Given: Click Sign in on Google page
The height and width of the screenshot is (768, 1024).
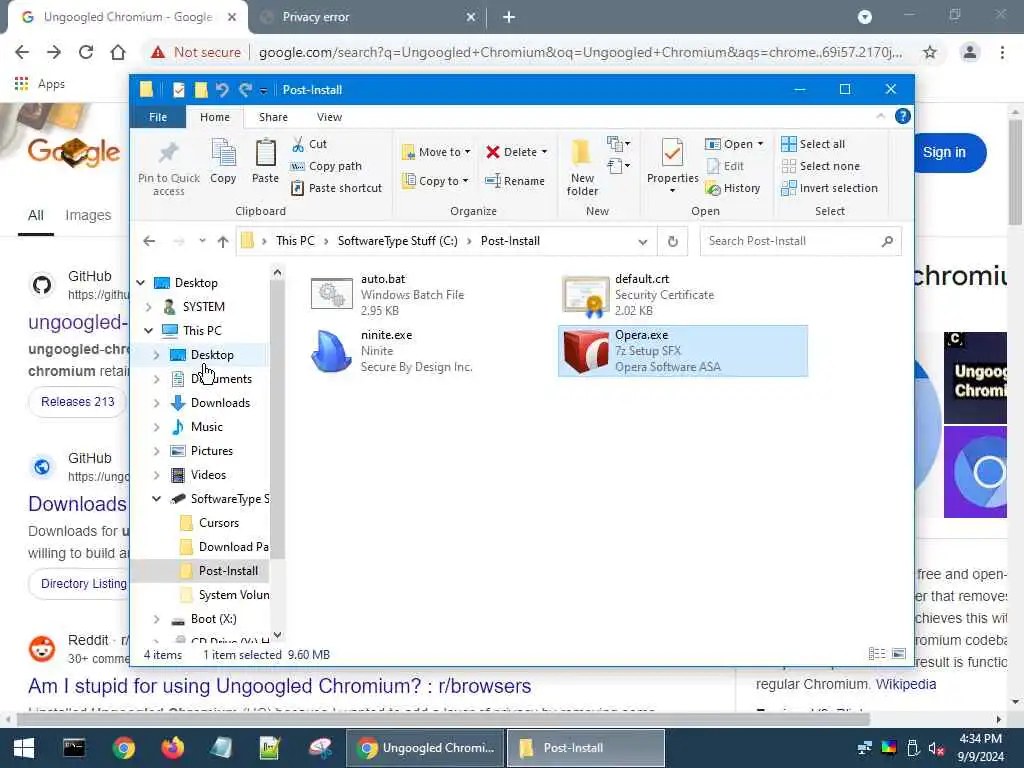Looking at the screenshot, I should 944,152.
